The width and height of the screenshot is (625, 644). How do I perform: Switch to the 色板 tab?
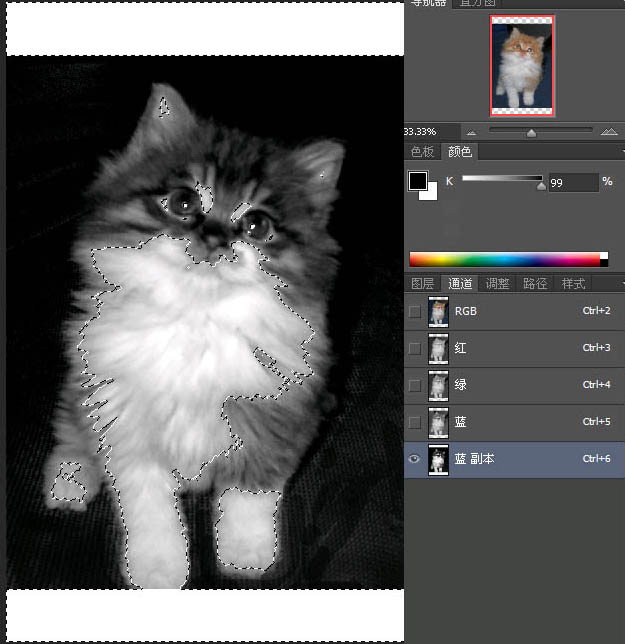pos(424,152)
